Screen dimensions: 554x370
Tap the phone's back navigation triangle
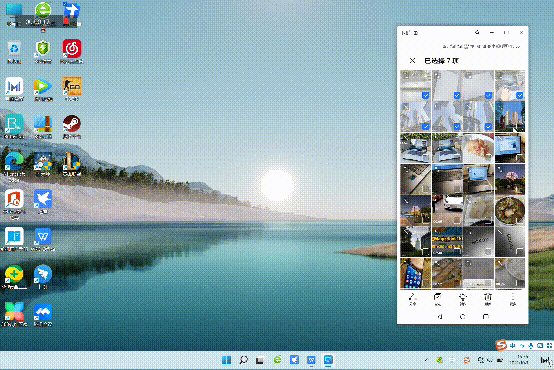tap(440, 317)
